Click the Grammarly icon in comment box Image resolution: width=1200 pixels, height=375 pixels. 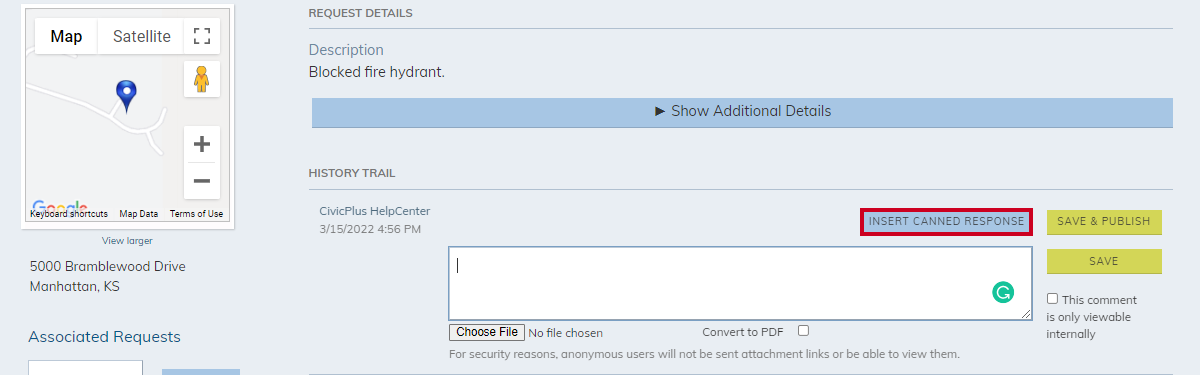point(1003,293)
